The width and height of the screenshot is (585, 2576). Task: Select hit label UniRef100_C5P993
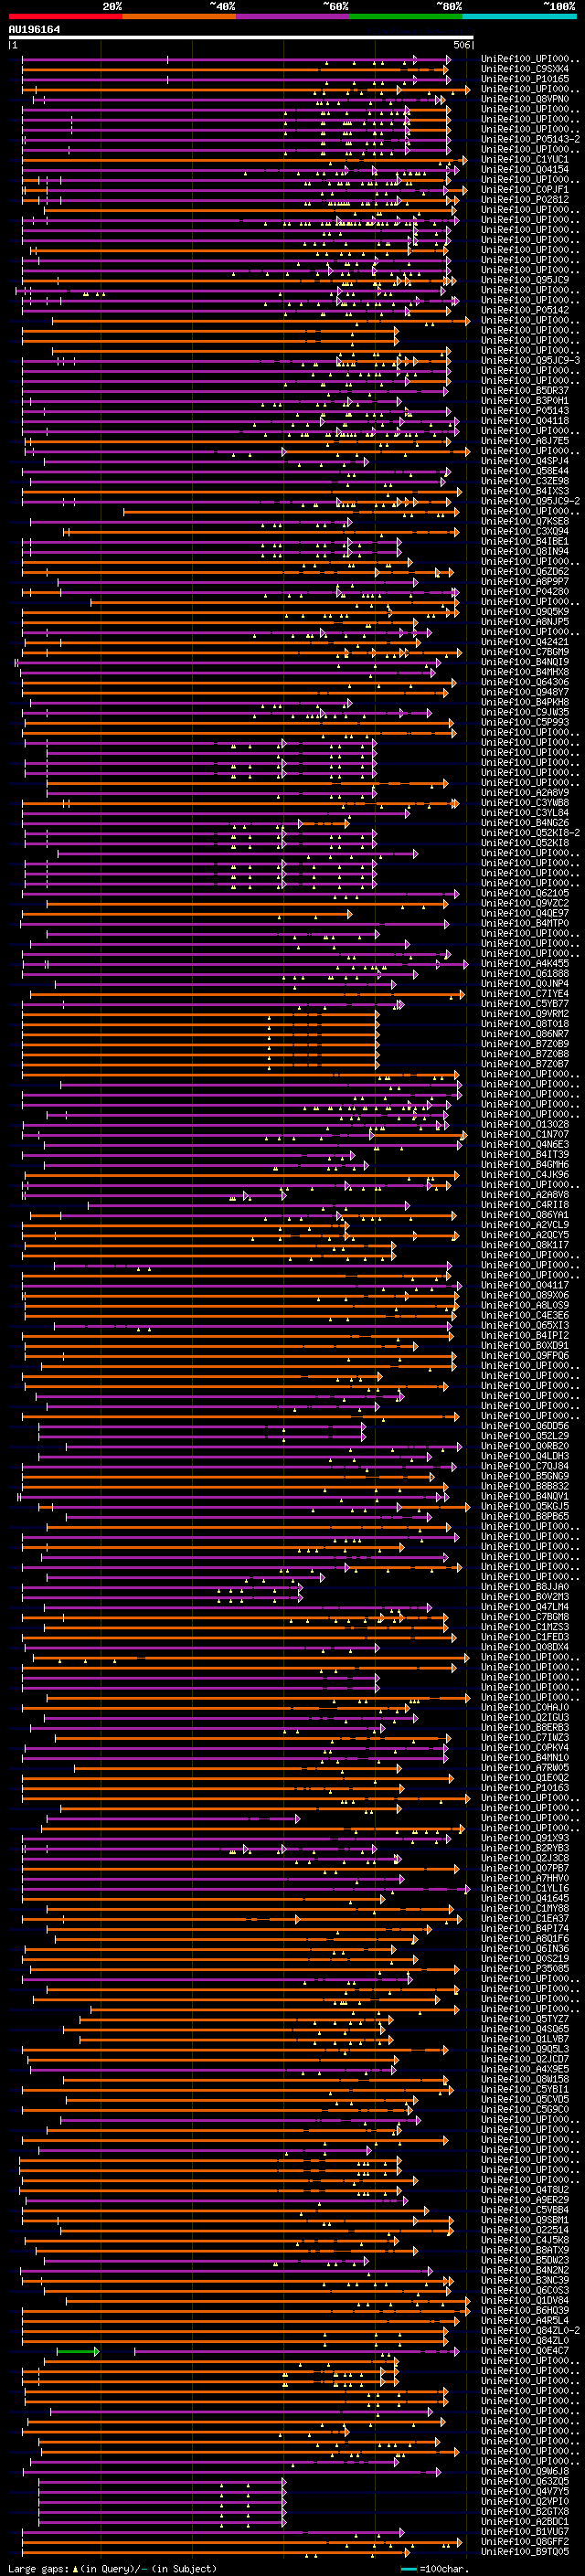tap(525, 722)
